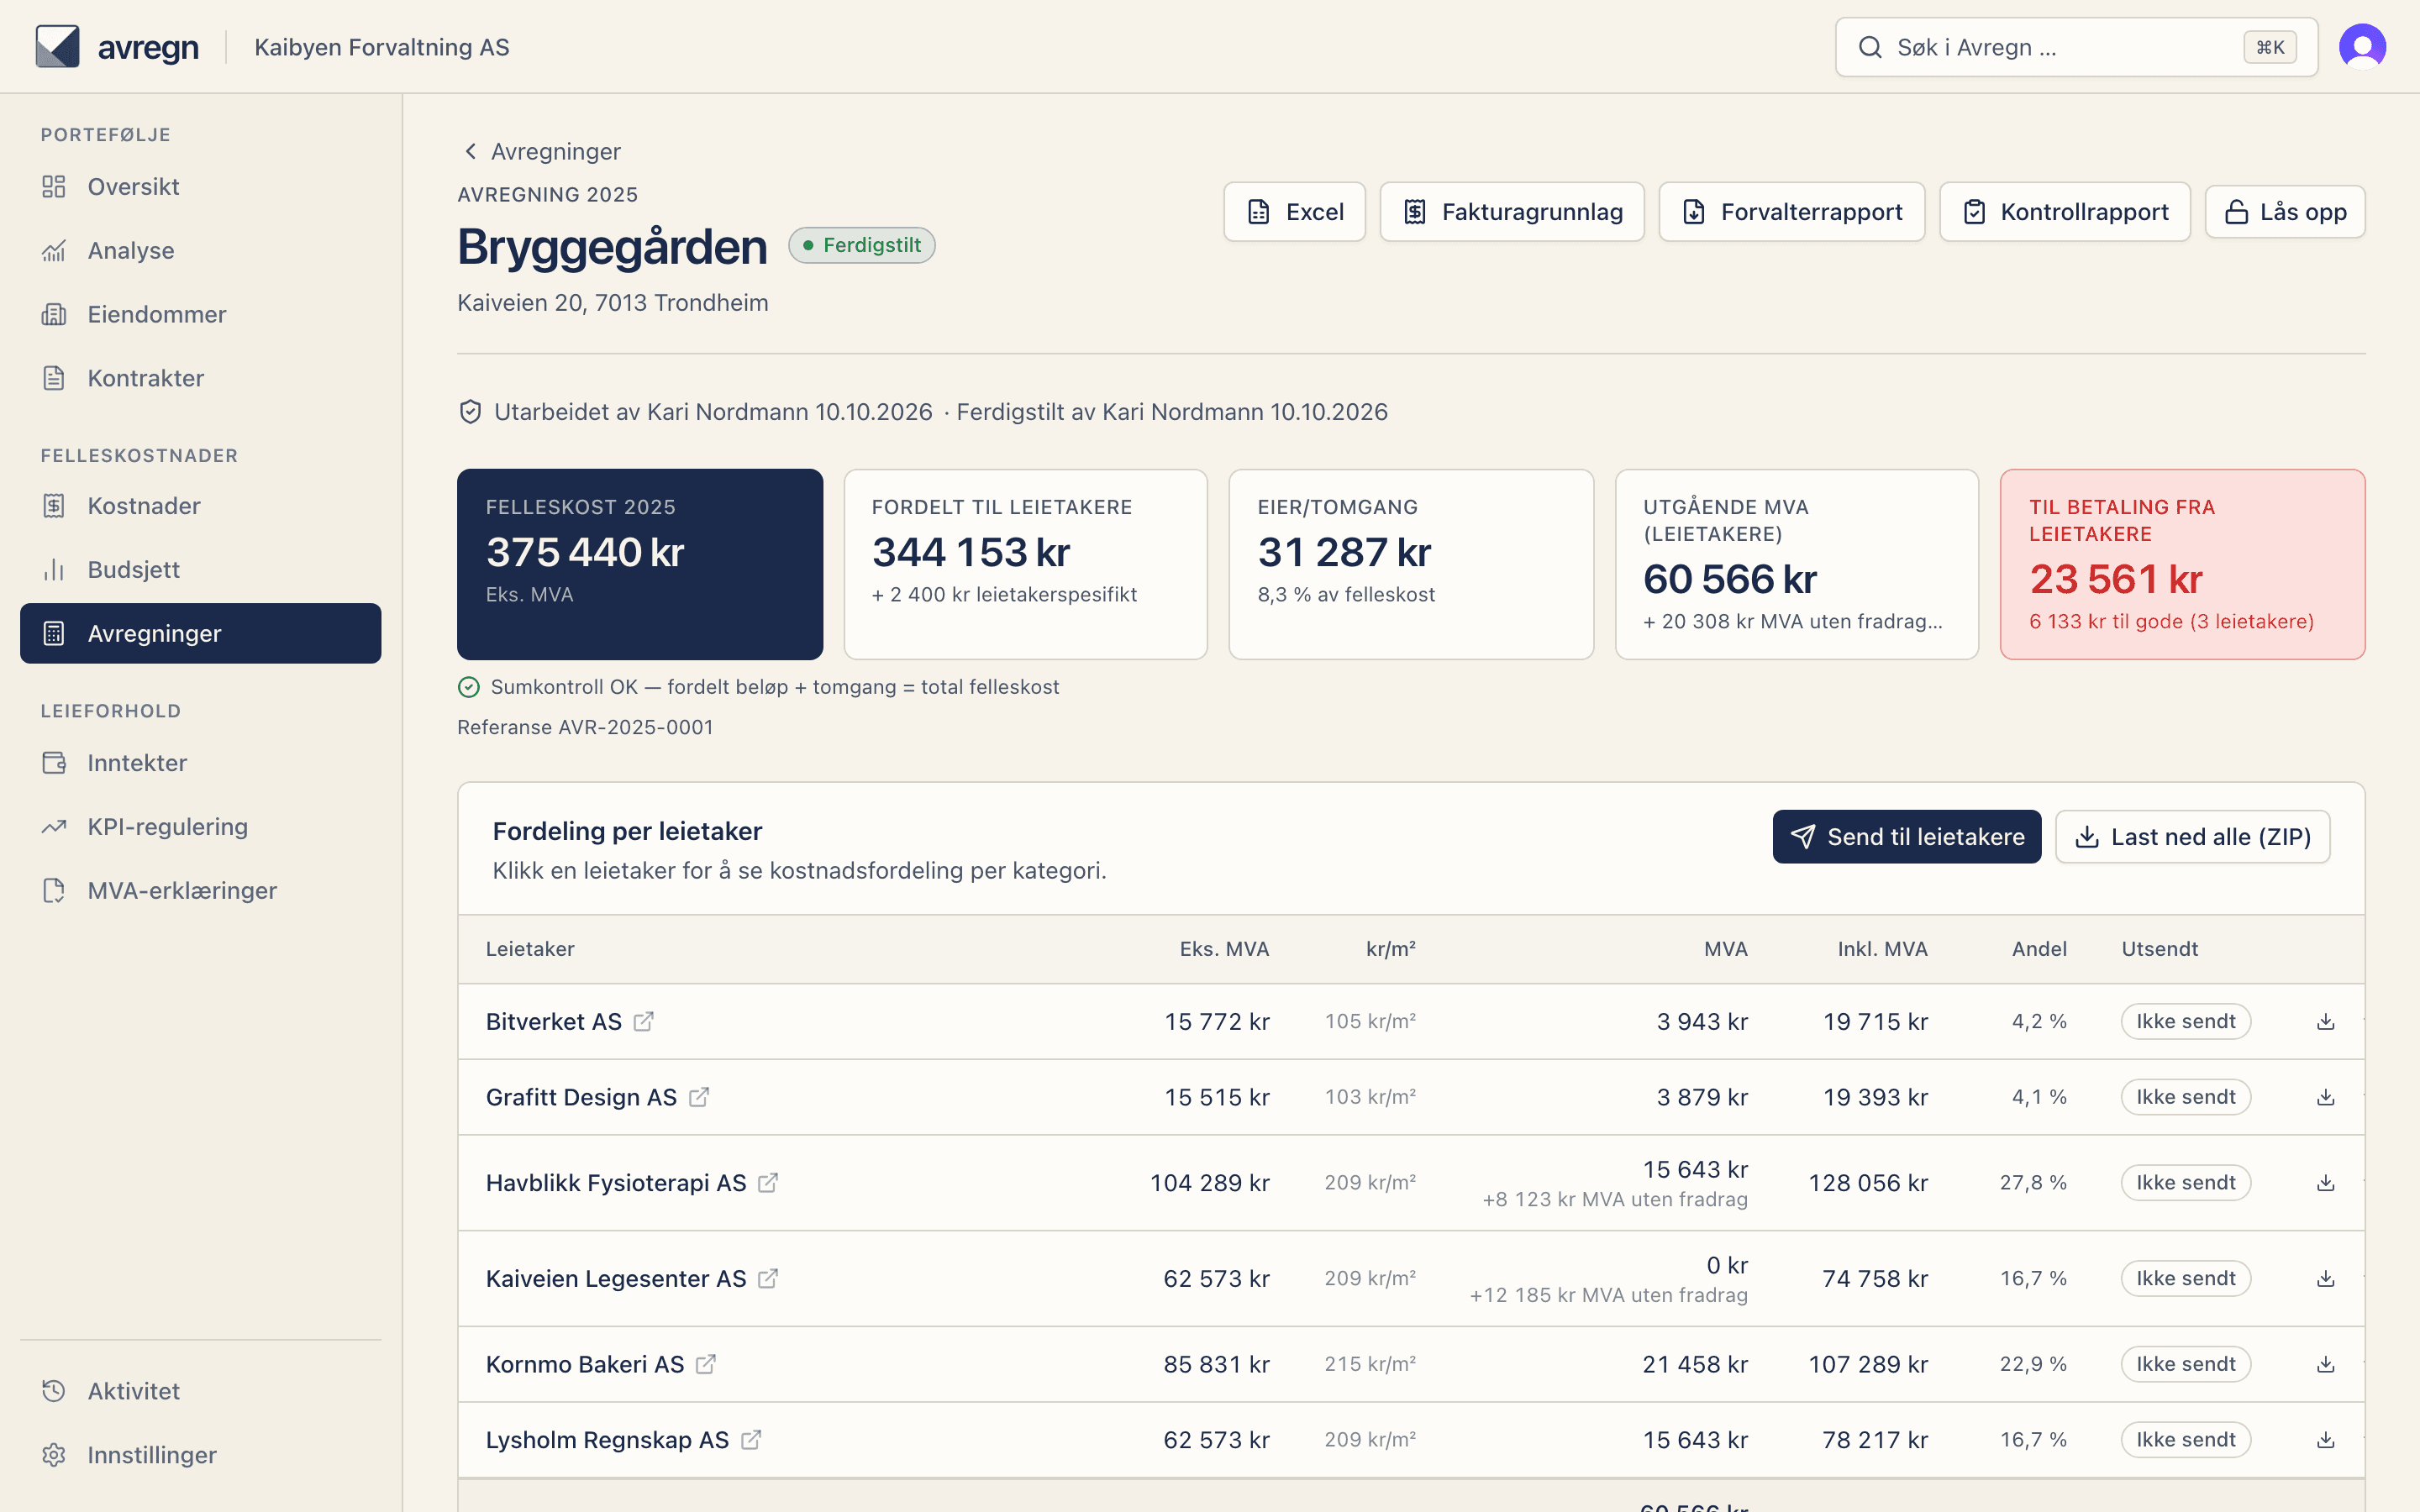Go back via the Avregninger breadcrumb link

pyautogui.click(x=541, y=151)
